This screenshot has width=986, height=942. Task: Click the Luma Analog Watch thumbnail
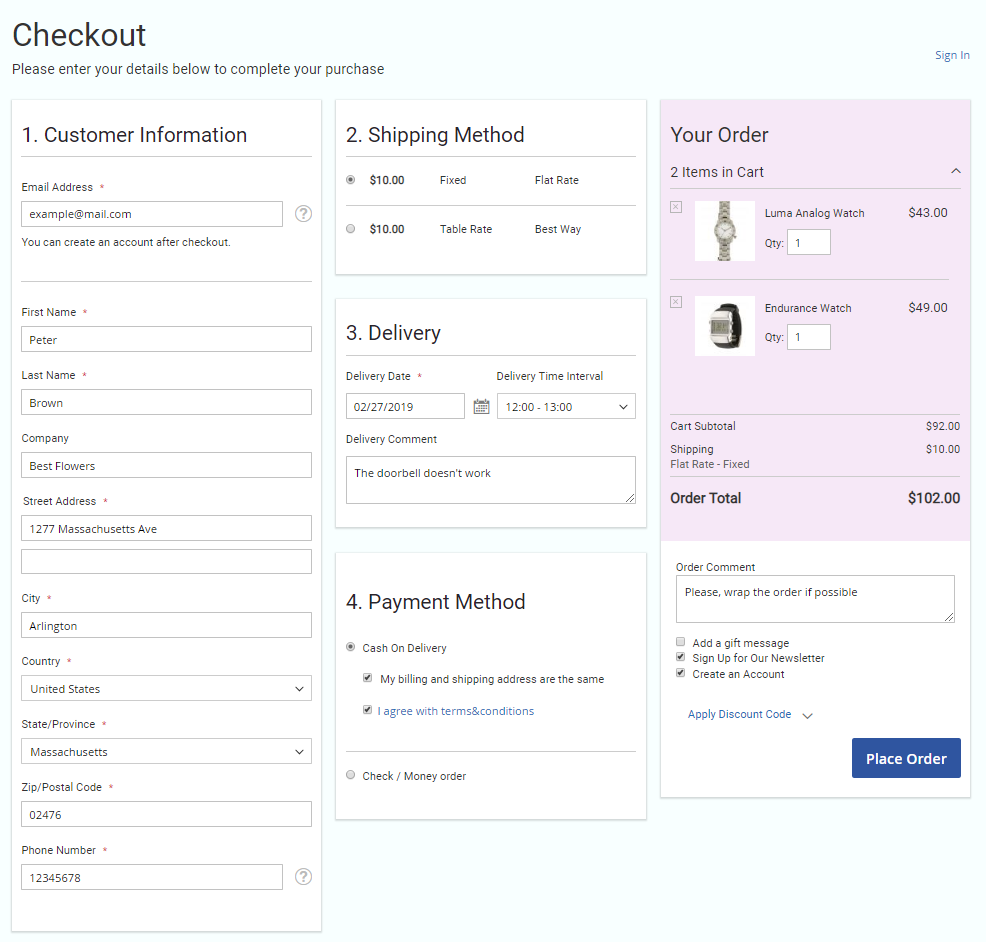click(724, 231)
